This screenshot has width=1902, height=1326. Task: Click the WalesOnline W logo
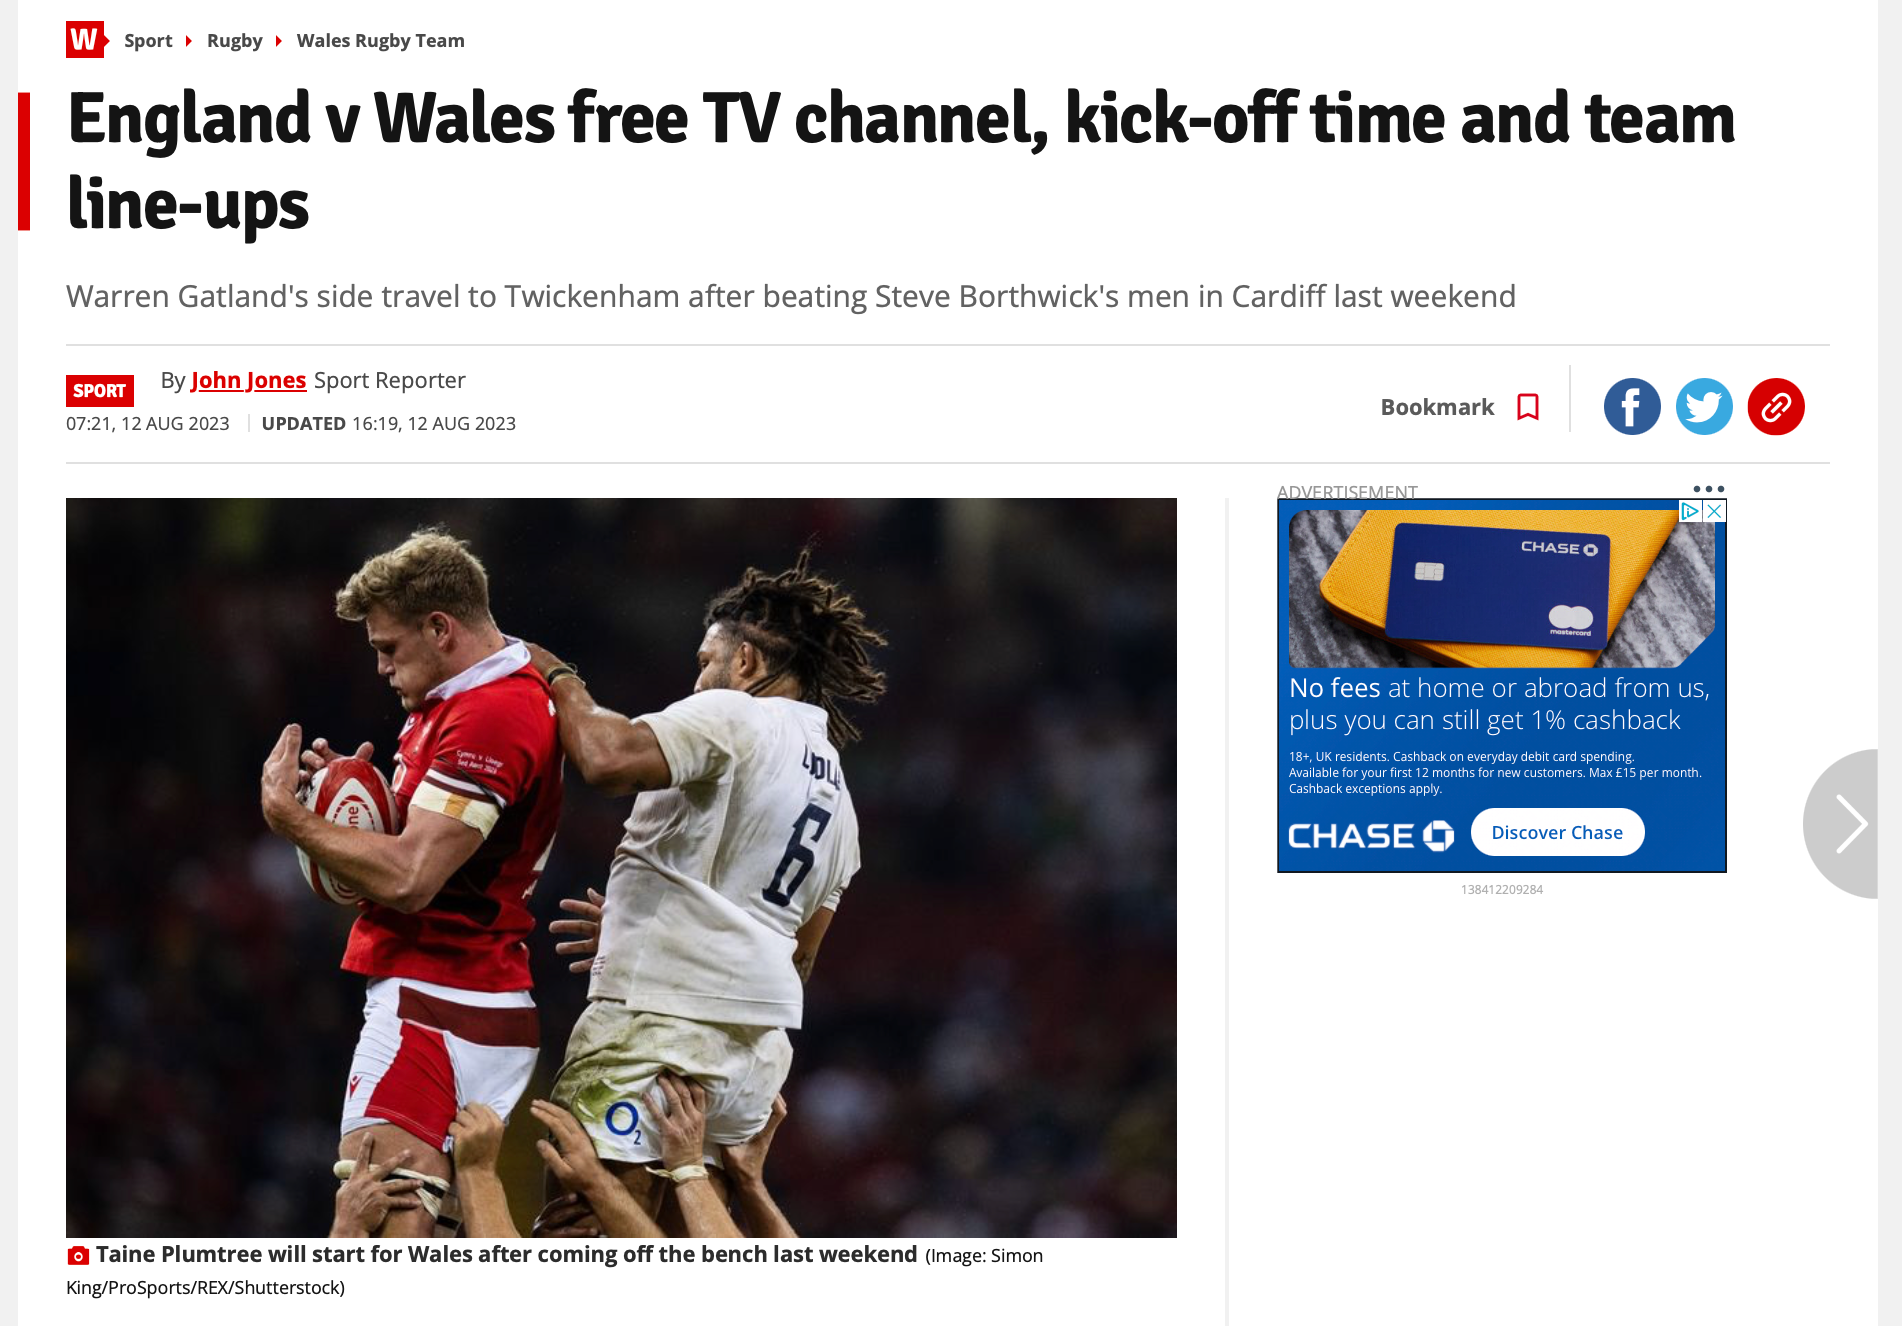tap(86, 40)
